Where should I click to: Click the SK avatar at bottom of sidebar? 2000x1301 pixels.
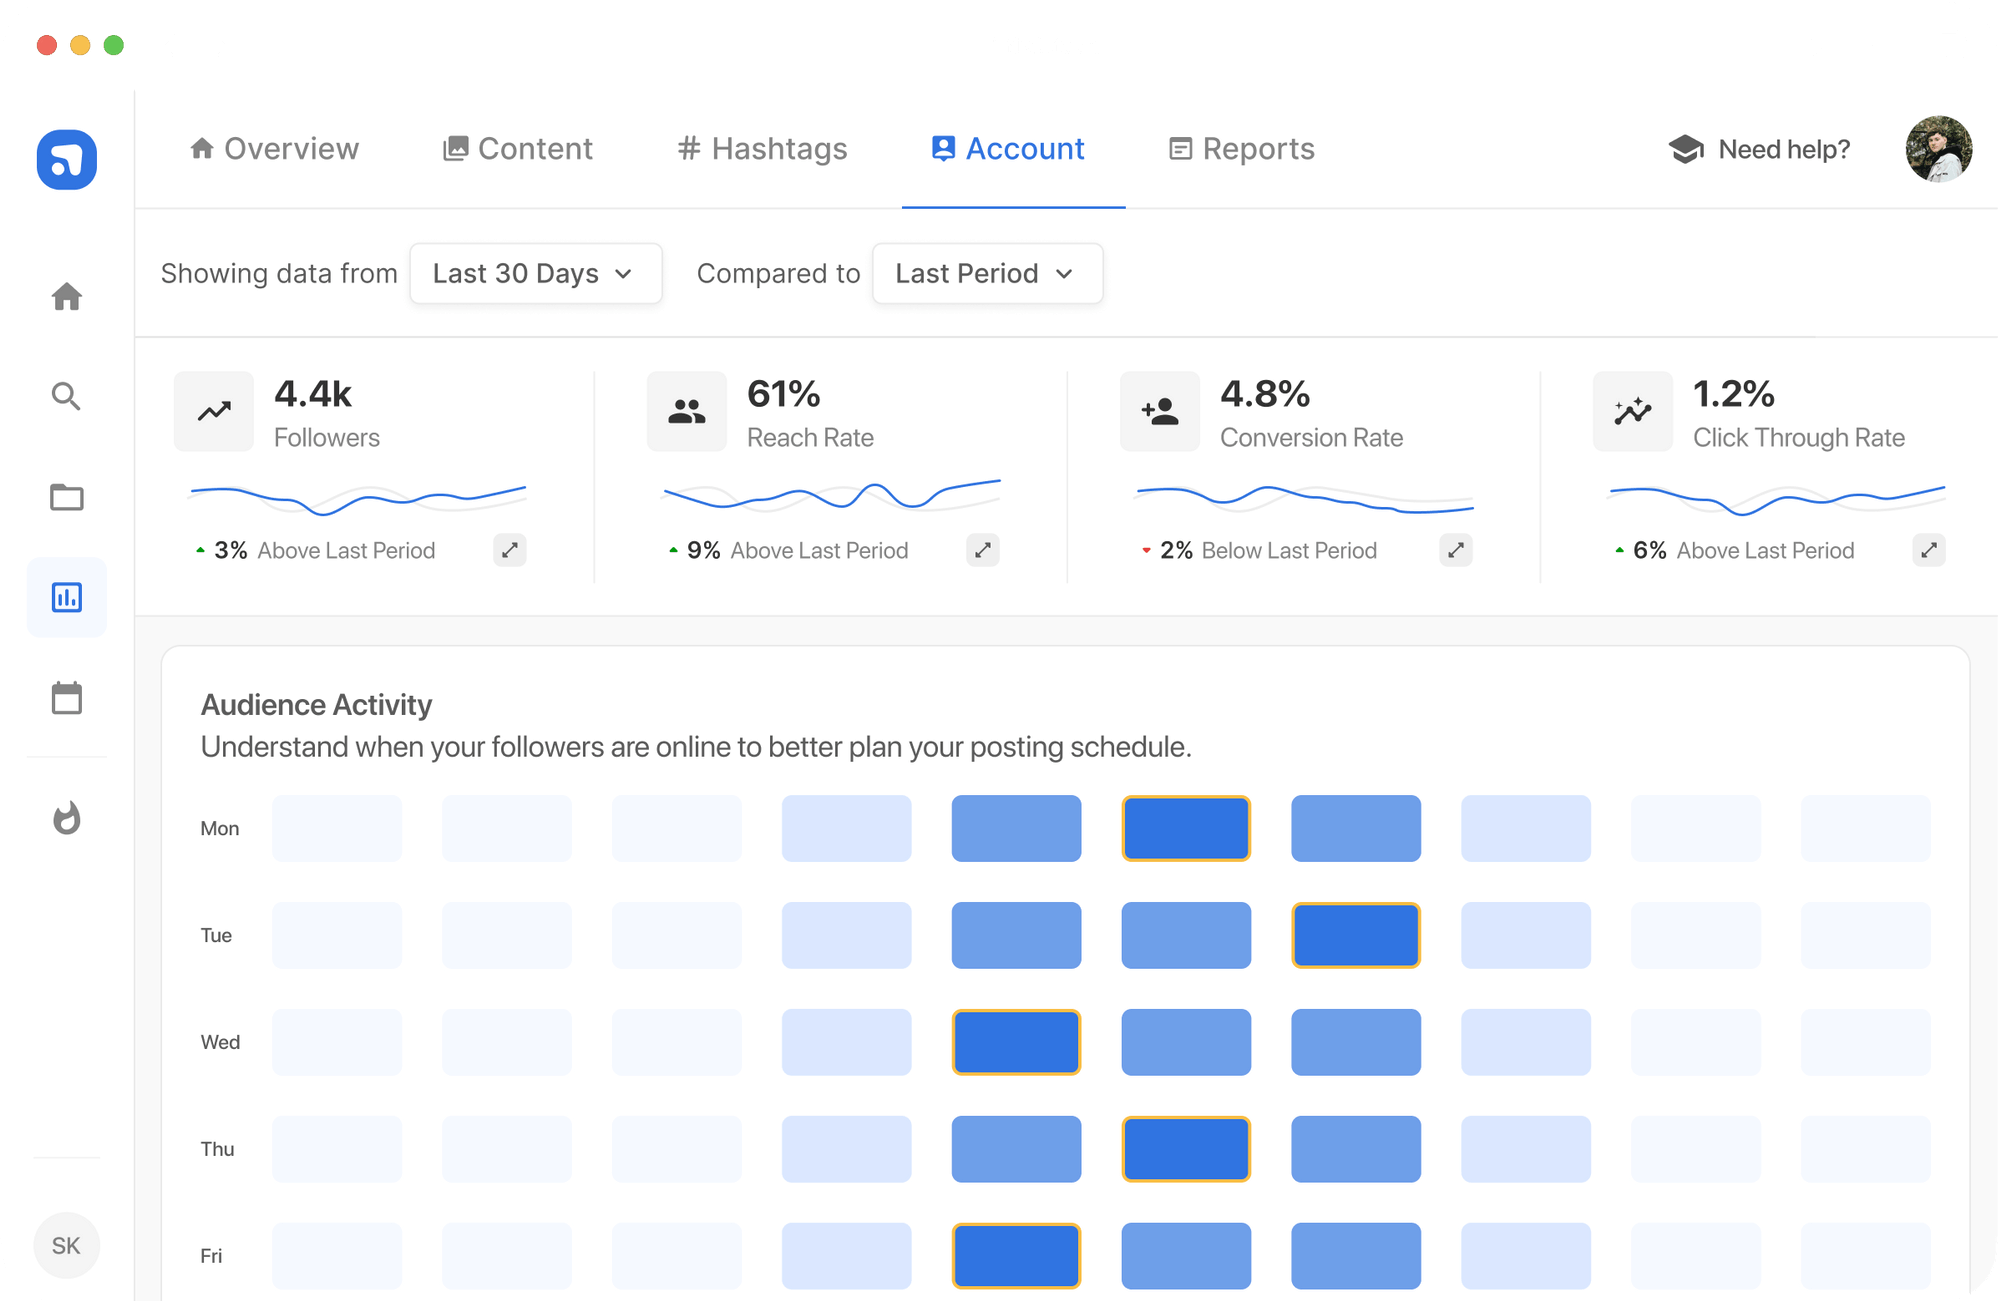click(67, 1245)
